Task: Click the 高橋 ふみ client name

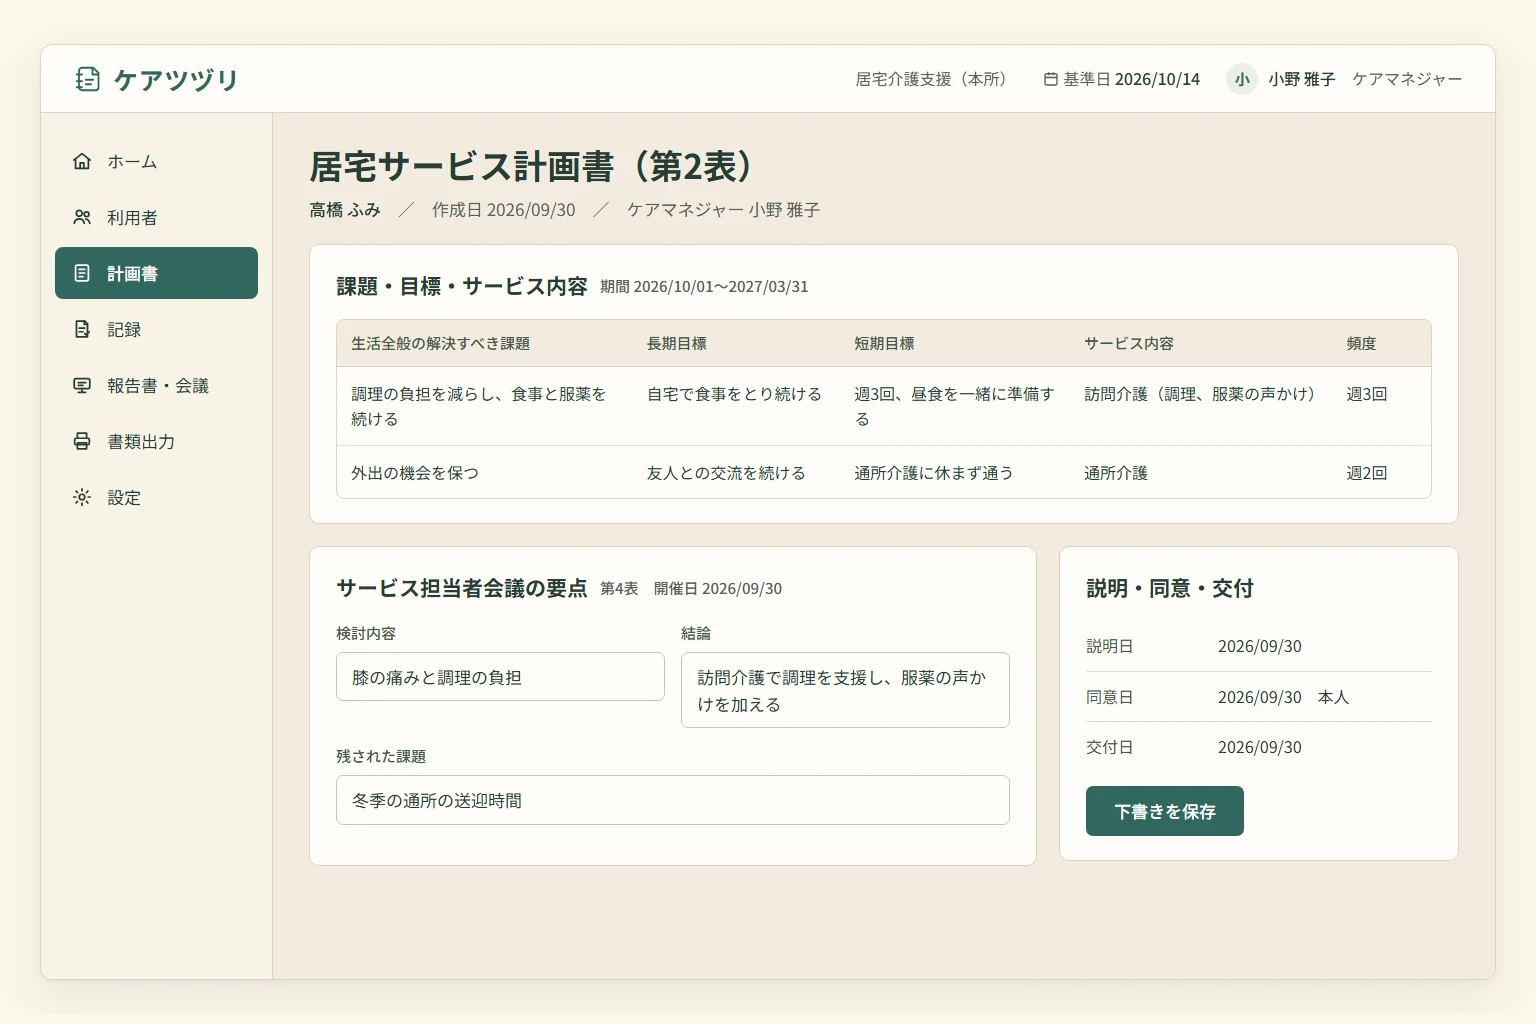Action: click(345, 210)
